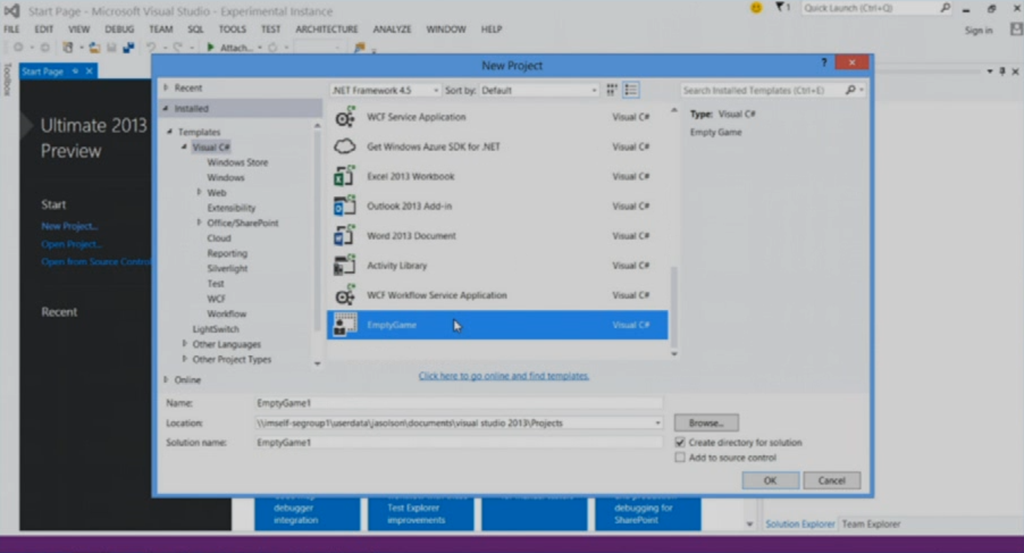The width and height of the screenshot is (1024, 553).
Task: Open the .NET Framework 4.5 dropdown
Action: (385, 90)
